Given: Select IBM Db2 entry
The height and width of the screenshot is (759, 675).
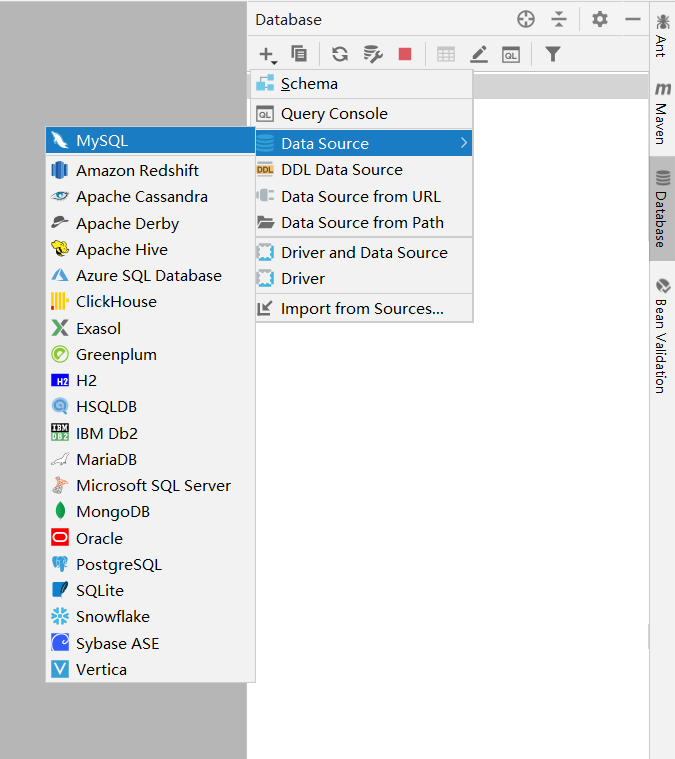Looking at the screenshot, I should [151, 433].
